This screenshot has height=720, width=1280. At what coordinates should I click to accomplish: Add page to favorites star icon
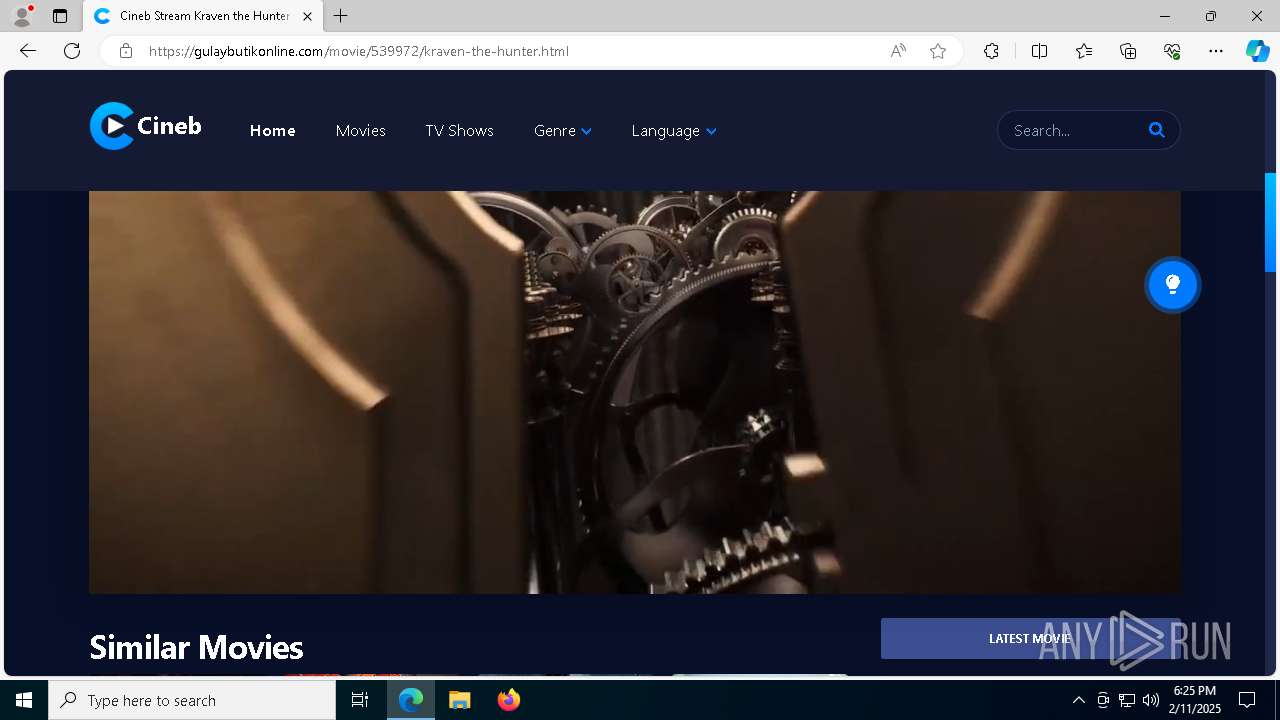(938, 51)
